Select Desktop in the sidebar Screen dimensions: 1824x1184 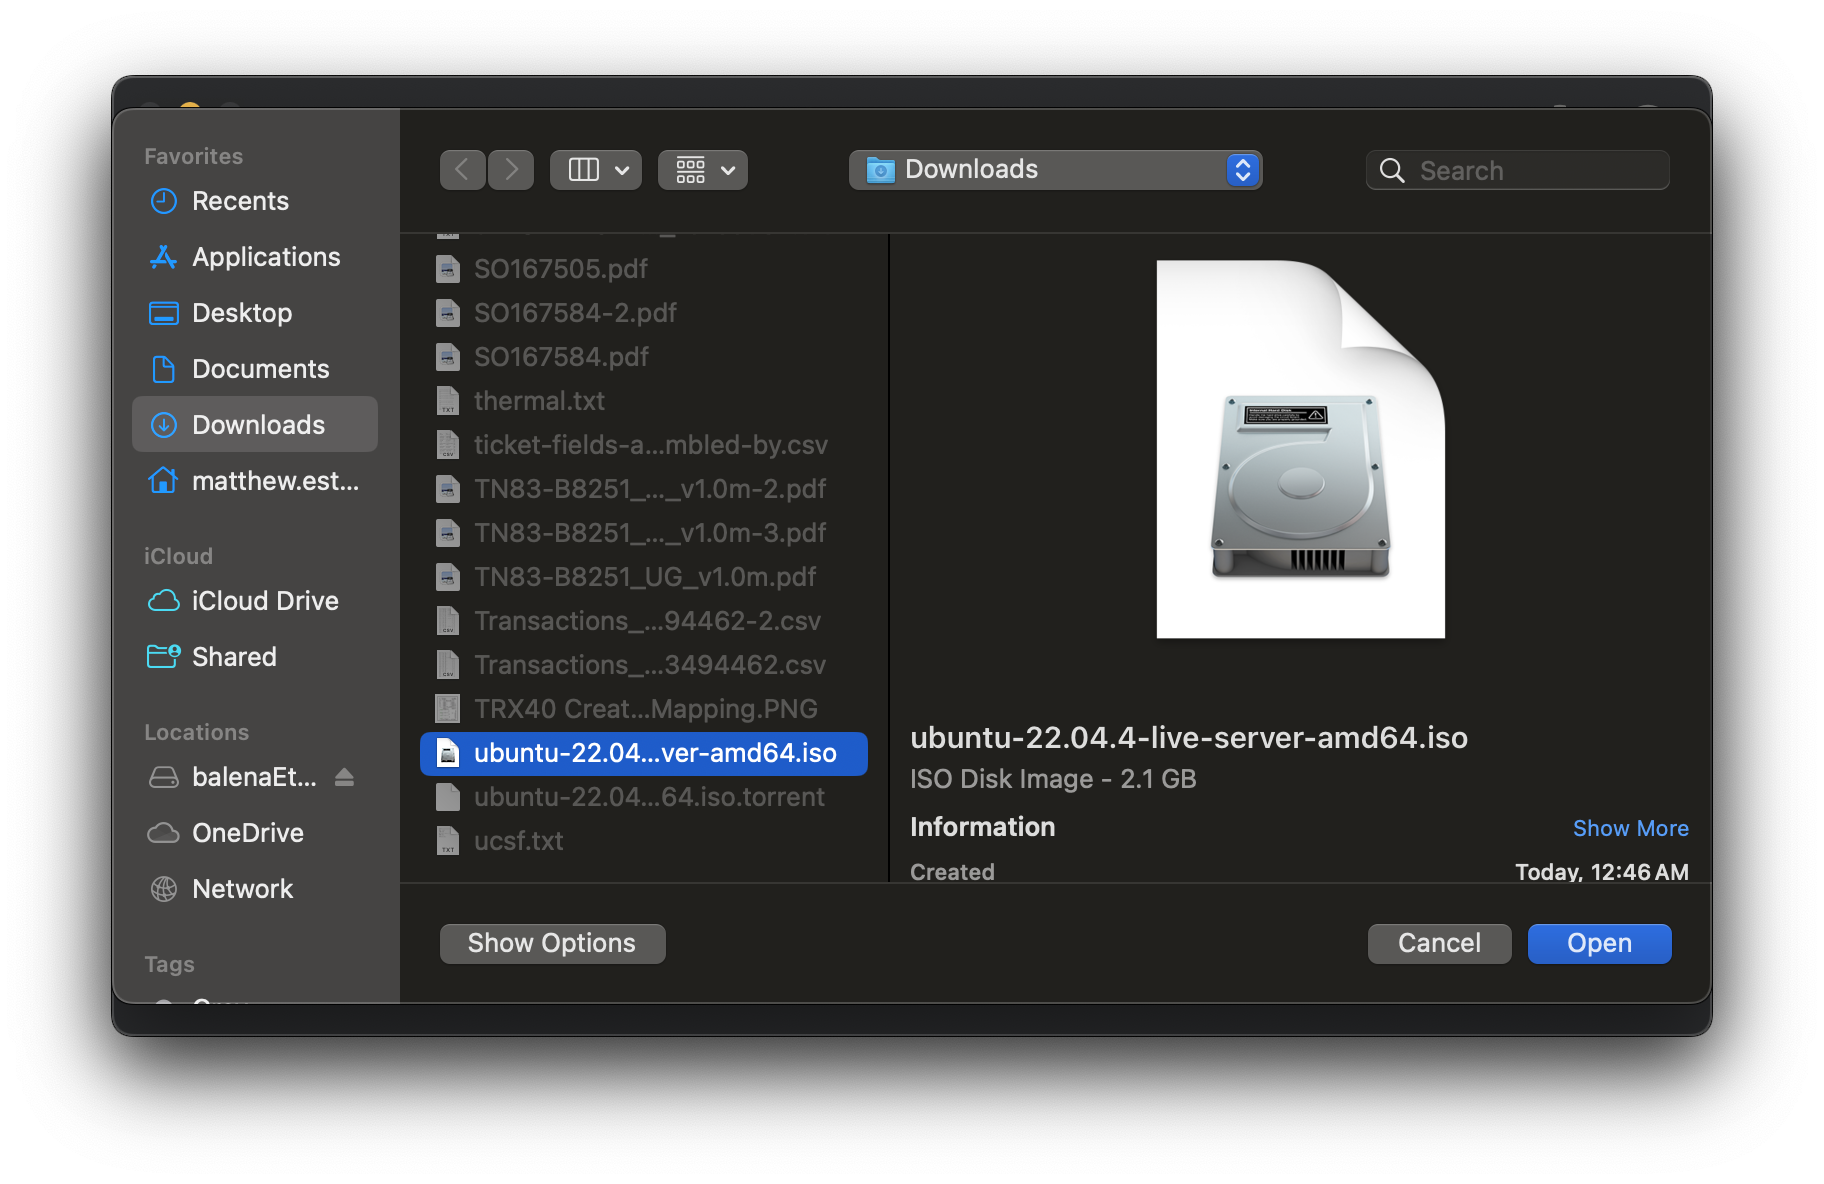[x=242, y=313]
